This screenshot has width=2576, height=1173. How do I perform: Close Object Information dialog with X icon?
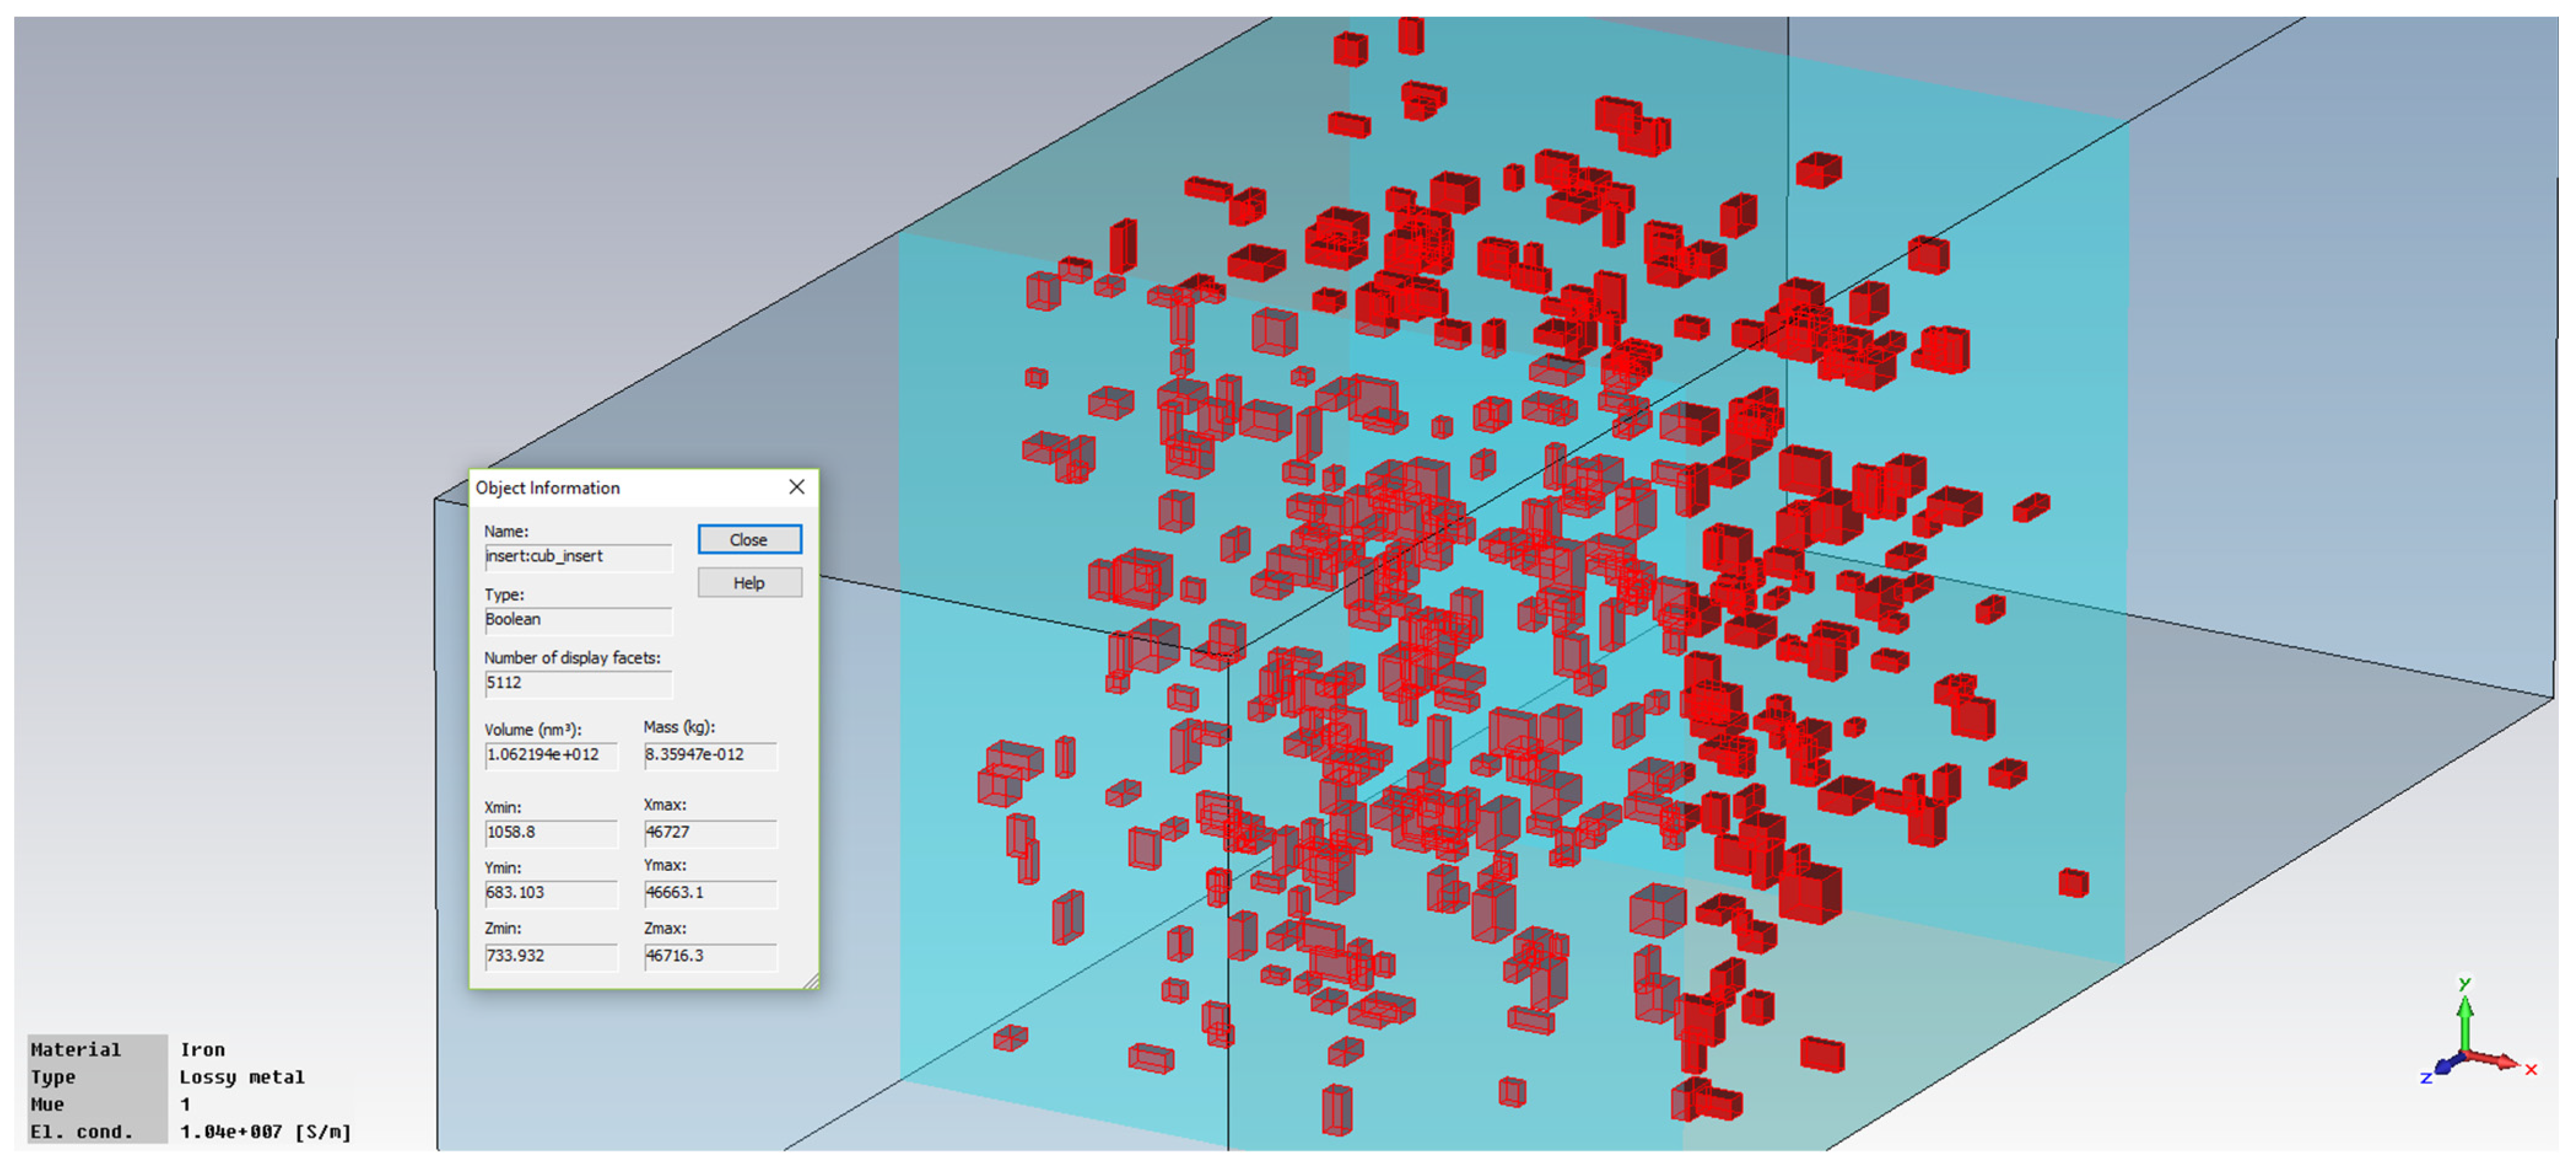tap(796, 487)
